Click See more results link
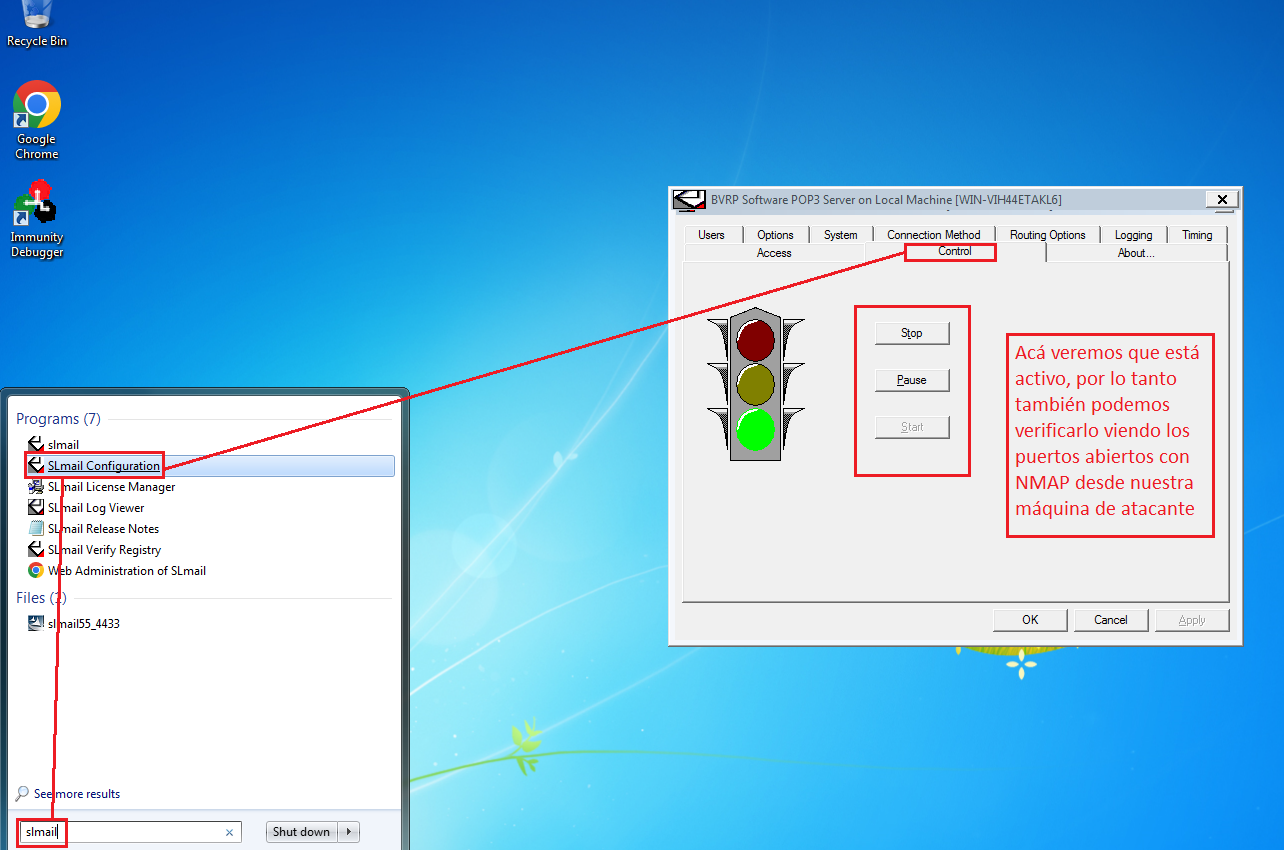This screenshot has width=1284, height=850. click(77, 794)
